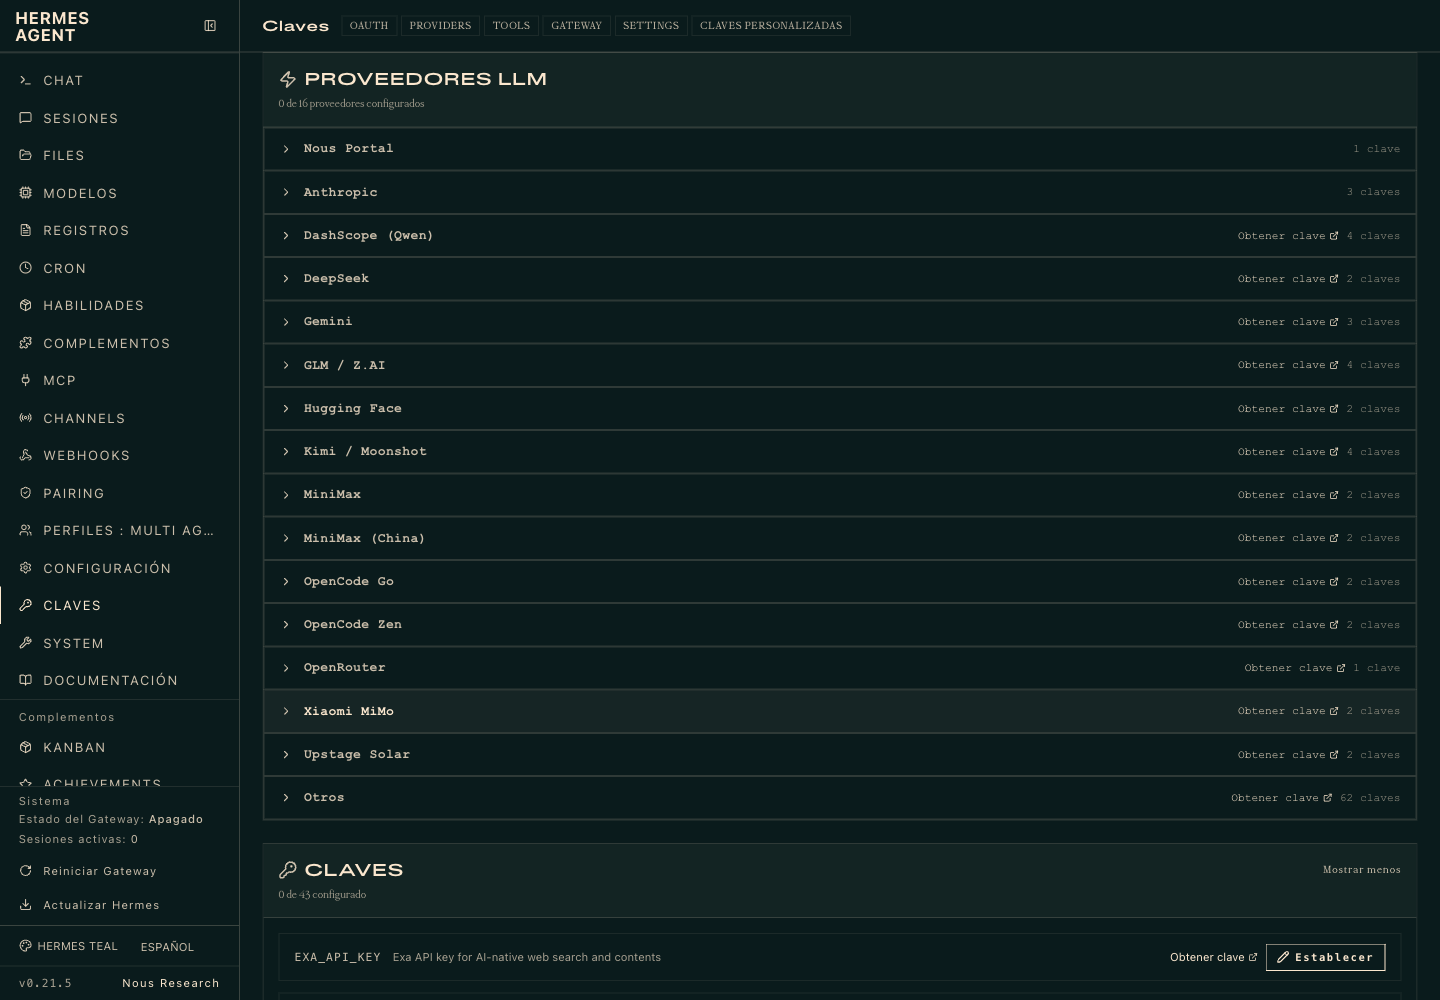Open Obtener clave link for EXA_API_KEY
The width and height of the screenshot is (1440, 1000).
pos(1214,957)
